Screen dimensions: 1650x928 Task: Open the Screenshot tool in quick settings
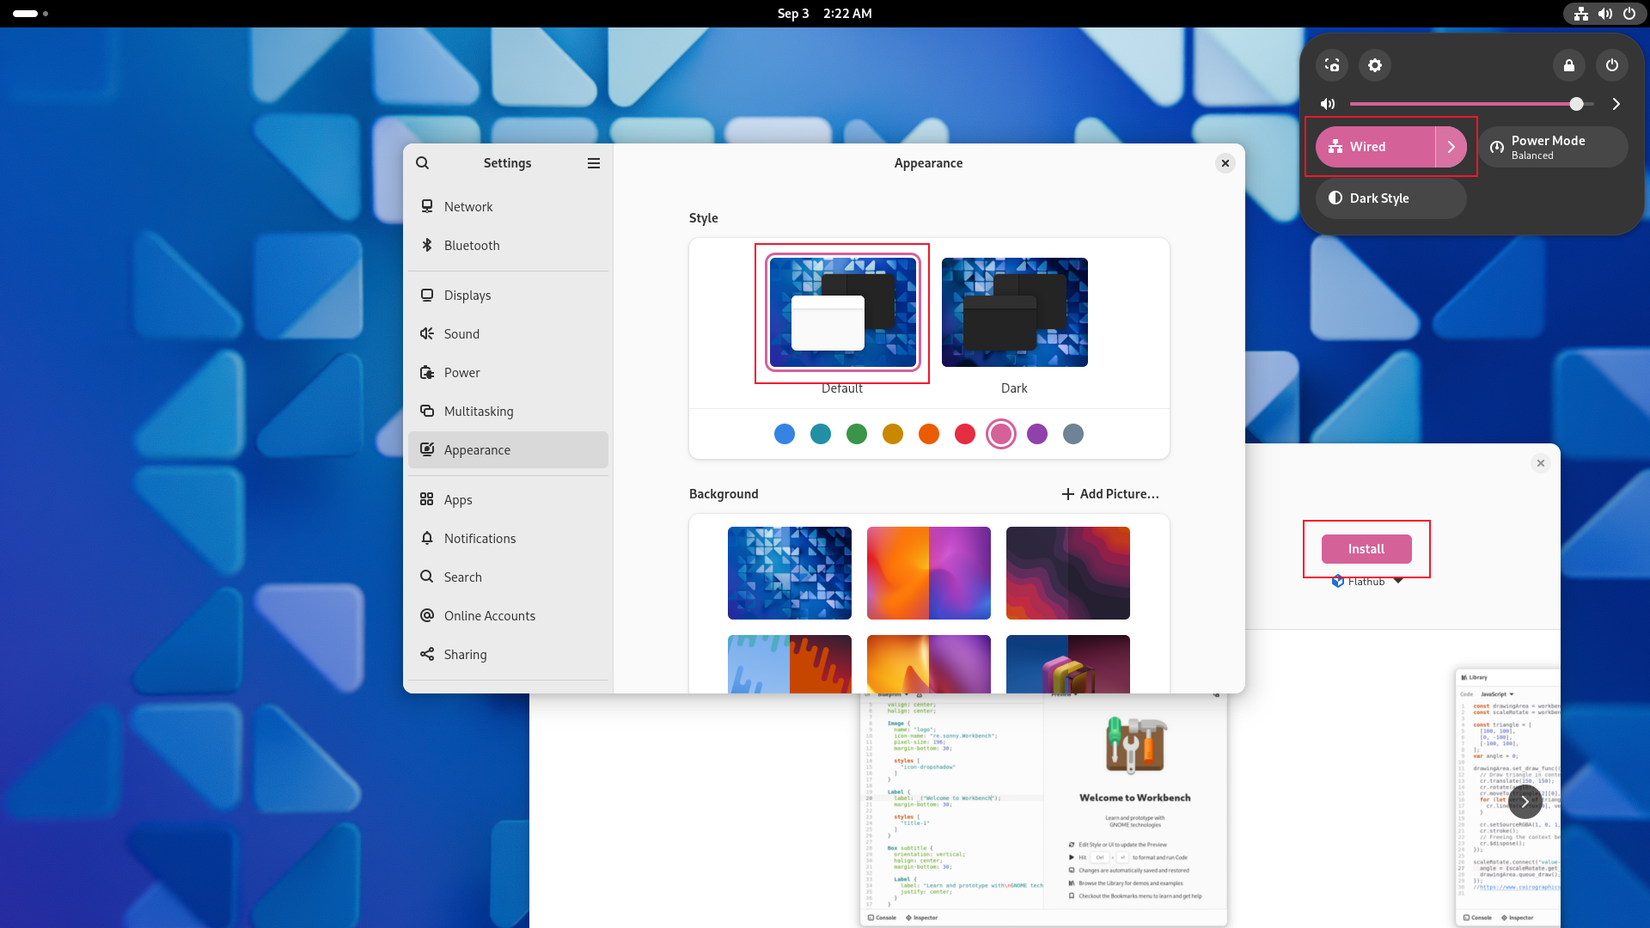pos(1331,65)
